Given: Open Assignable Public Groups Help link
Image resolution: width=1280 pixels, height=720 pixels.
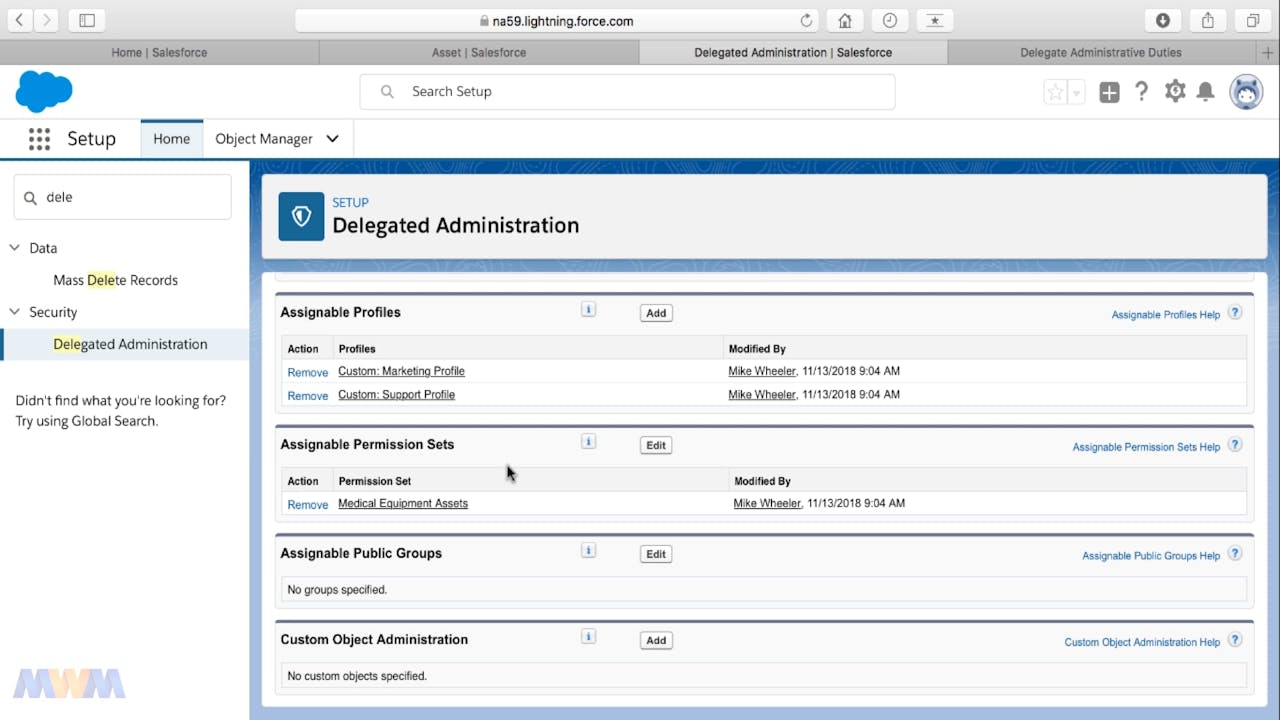Looking at the screenshot, I should (1151, 556).
